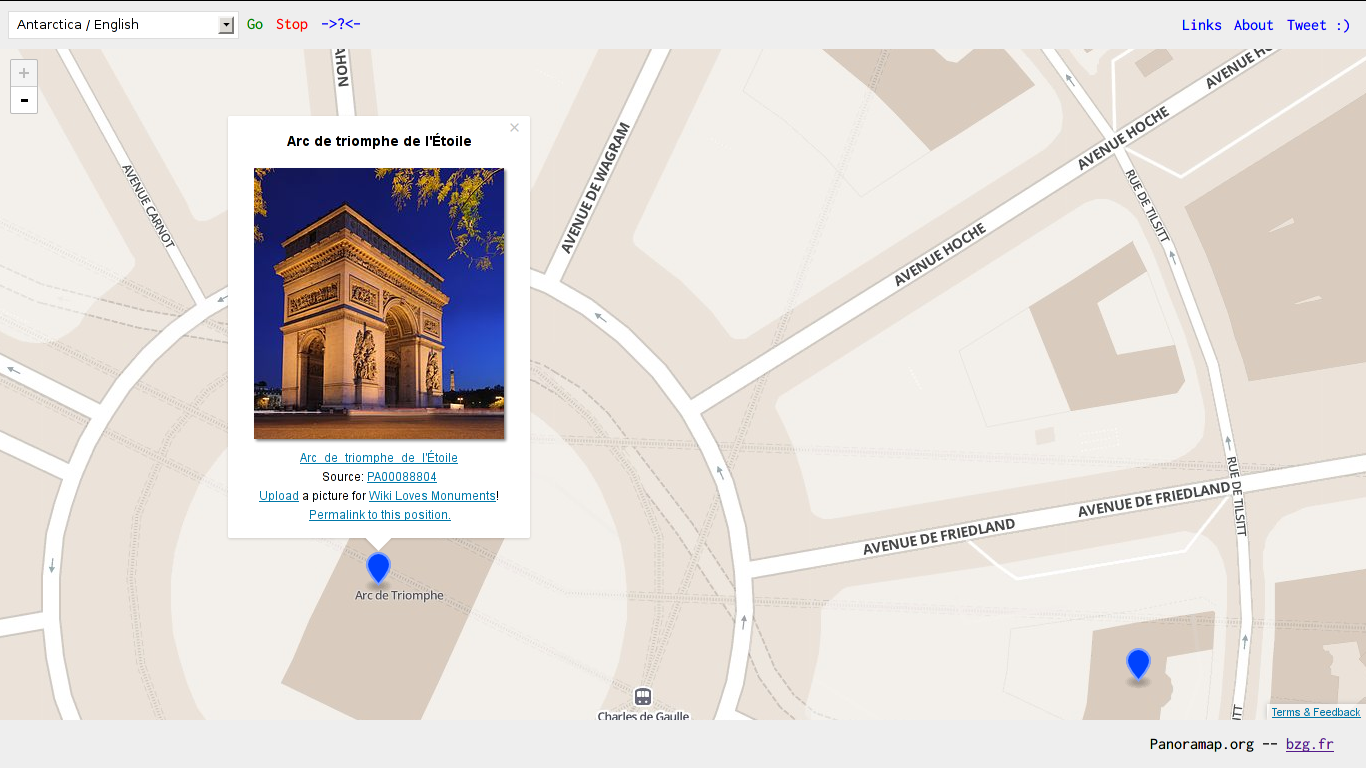Click the dropdown arrow of country selector

[226, 25]
